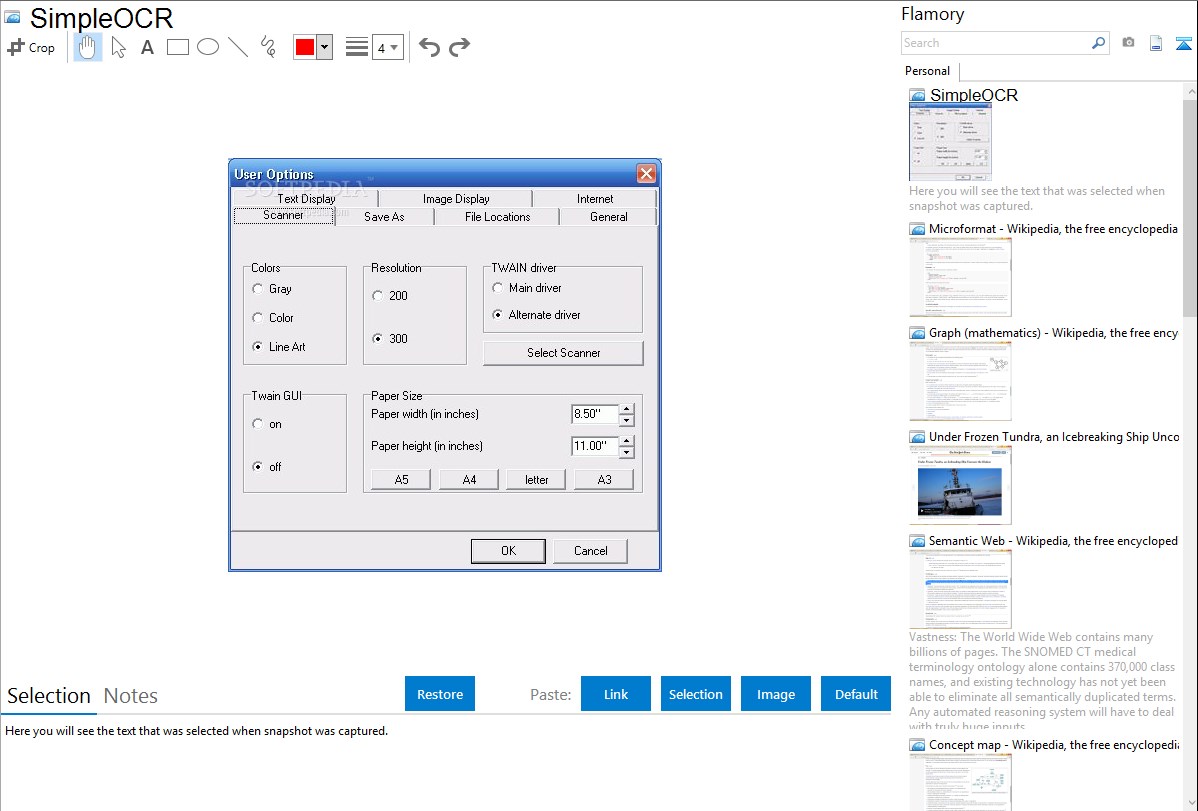Open the line width 4 dropdown
The width and height of the screenshot is (1198, 811).
tap(387, 47)
